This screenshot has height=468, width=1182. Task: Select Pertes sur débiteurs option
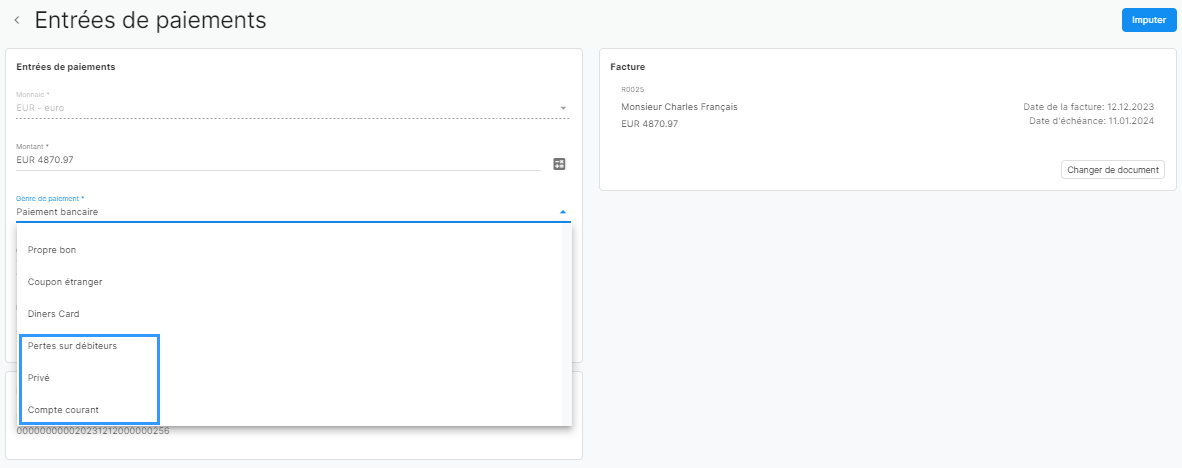pos(290,346)
